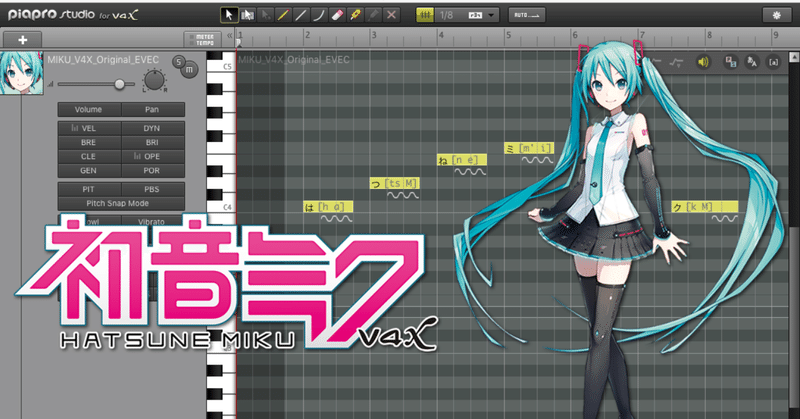Click the flat pitch line icon
Screen dimensions: 800x419
655,62
